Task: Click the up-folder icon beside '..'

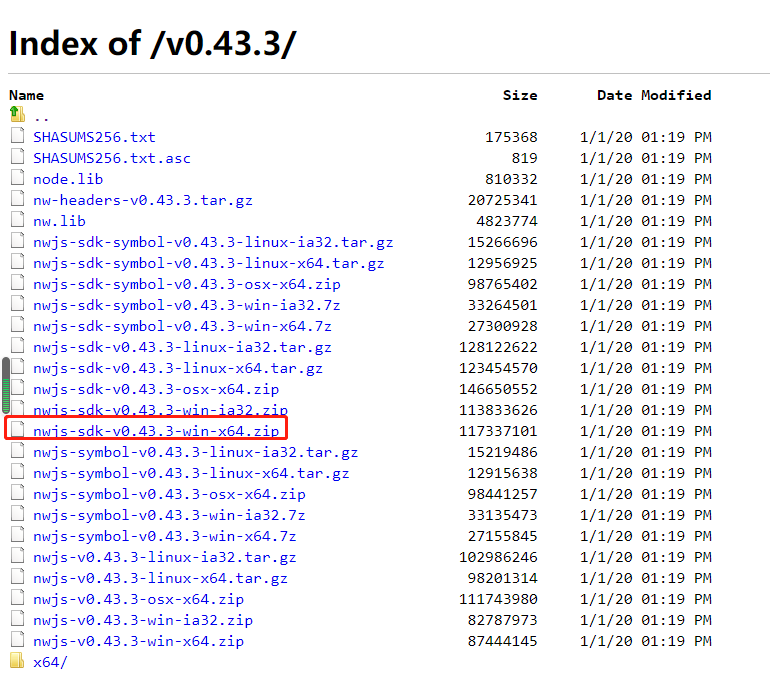Action: [x=17, y=114]
